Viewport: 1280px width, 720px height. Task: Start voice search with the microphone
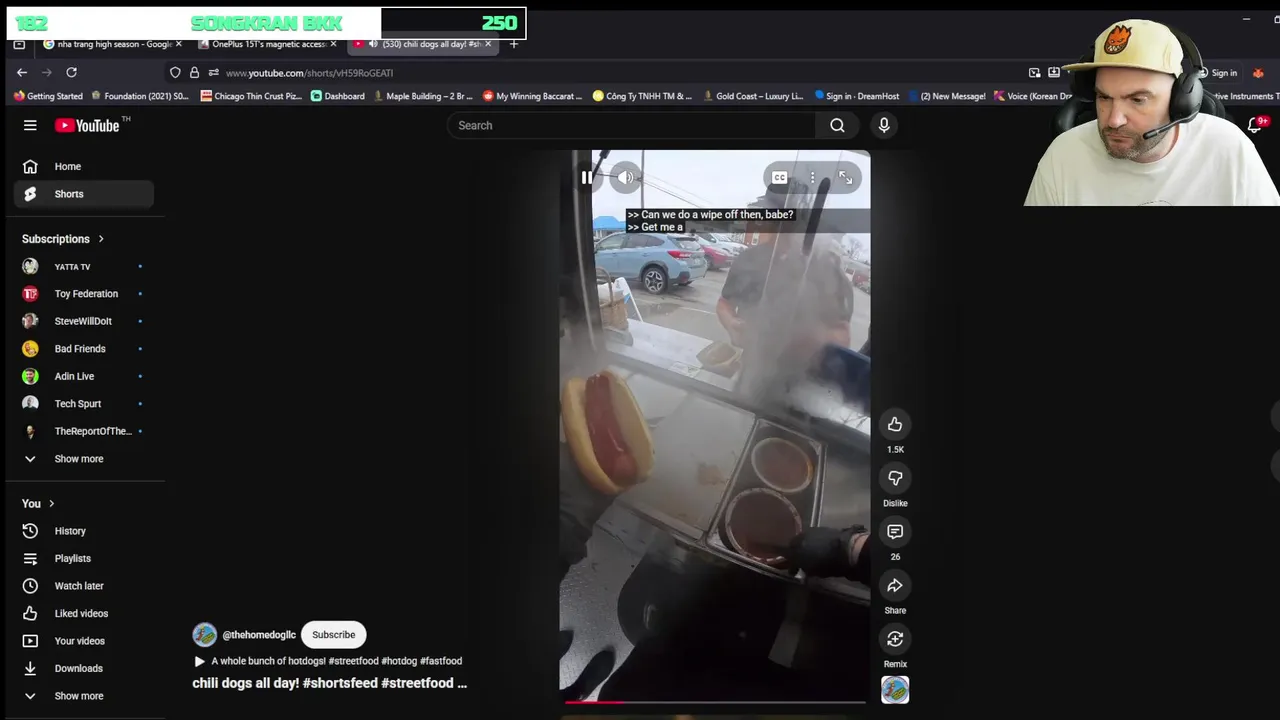[884, 125]
